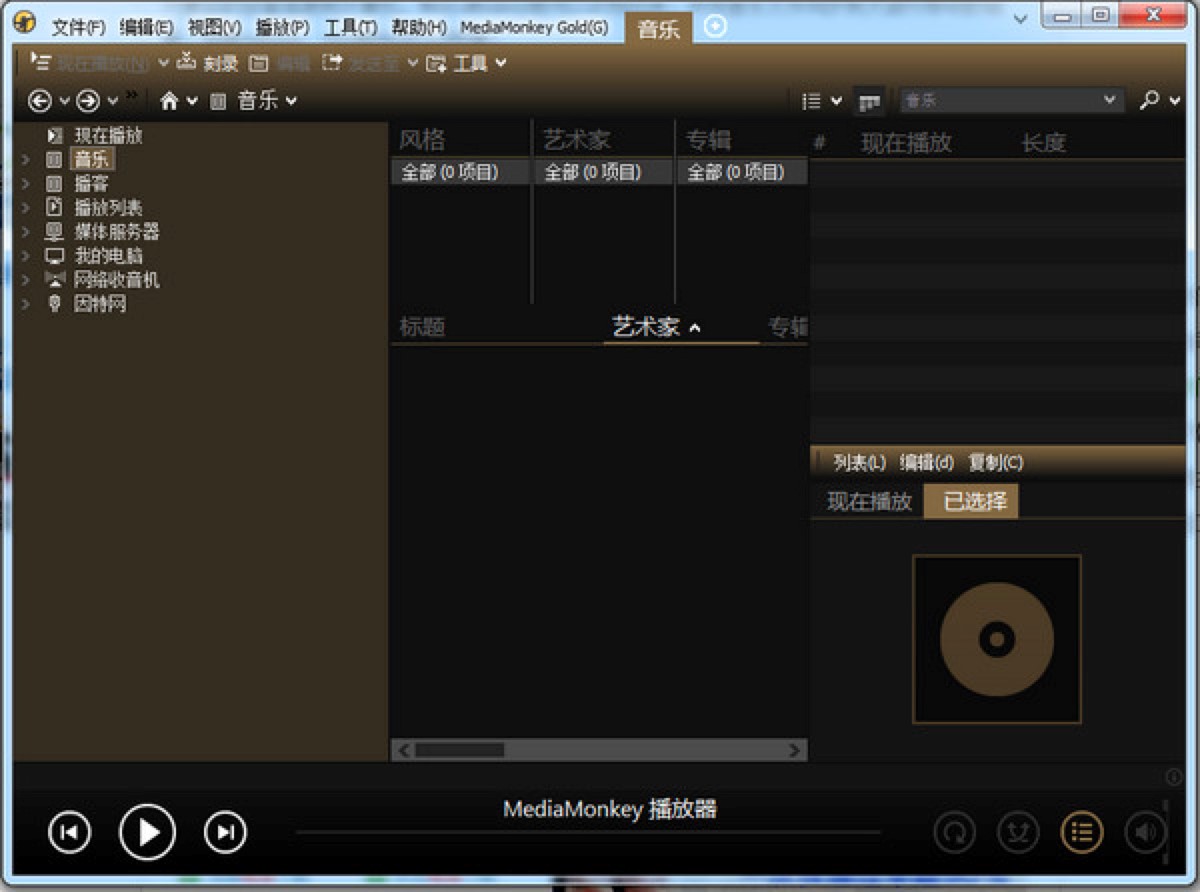Open the 文件(F) menu

point(78,27)
